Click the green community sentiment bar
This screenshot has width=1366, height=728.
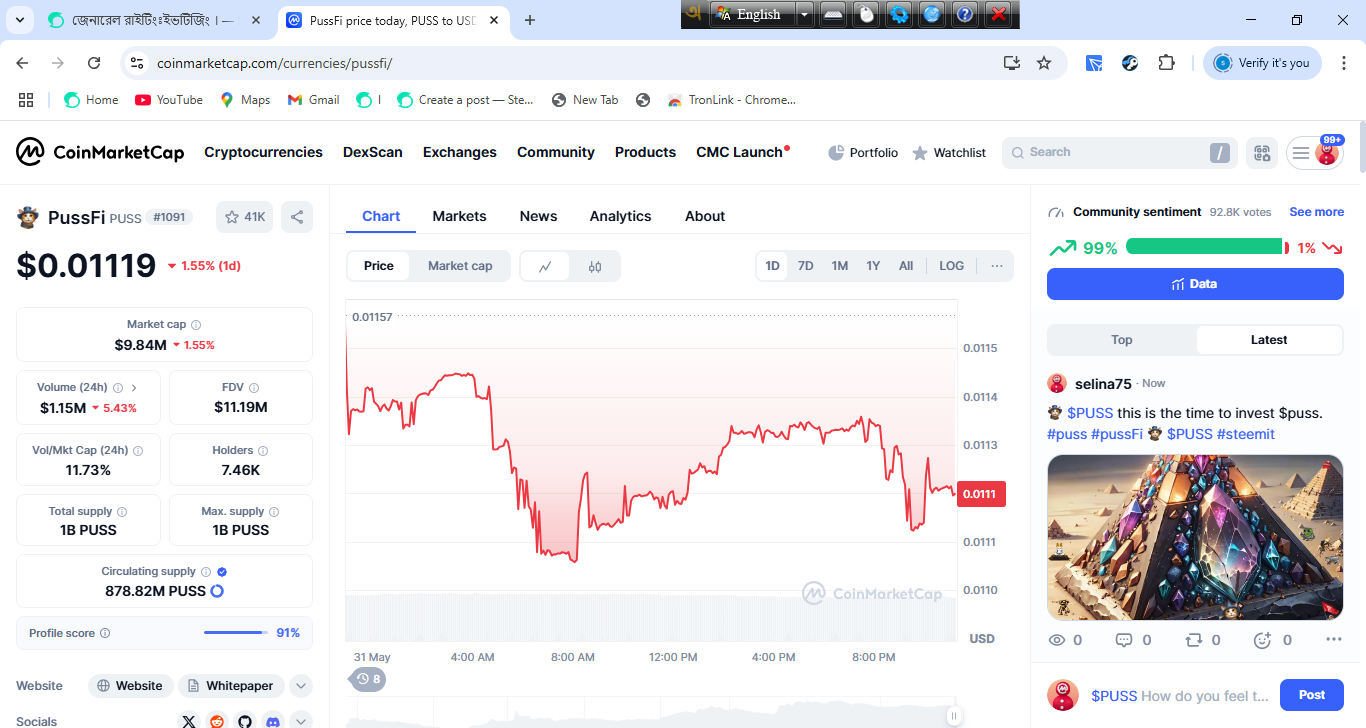1204,247
